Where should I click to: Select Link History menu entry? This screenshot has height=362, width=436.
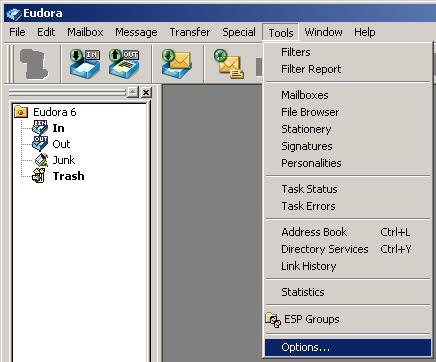[348, 266]
